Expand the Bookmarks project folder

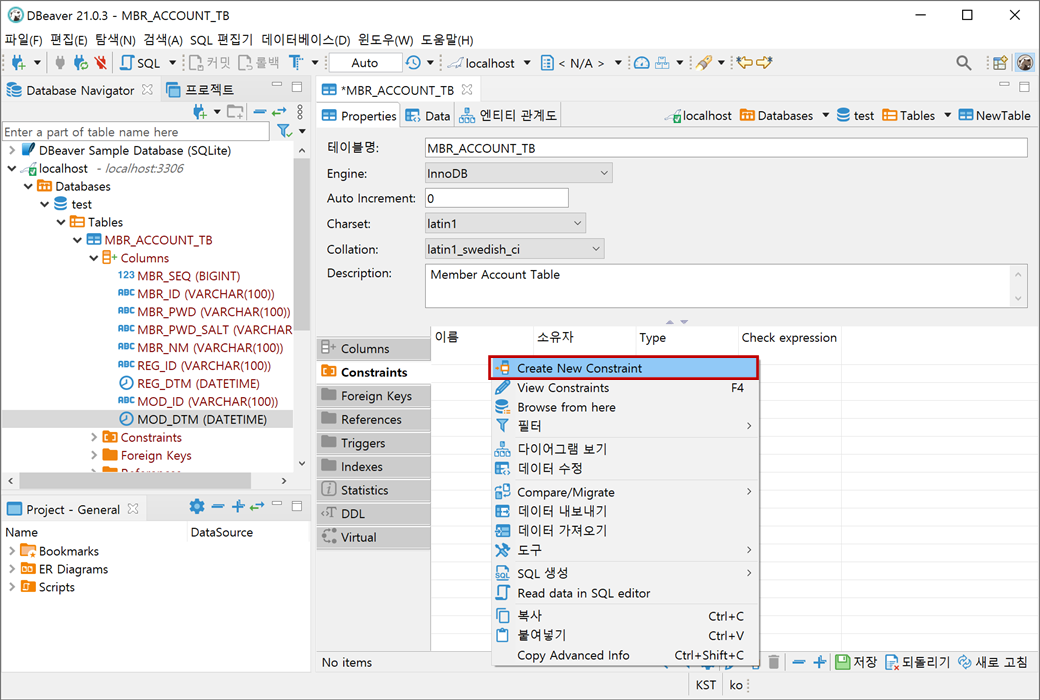point(11,551)
